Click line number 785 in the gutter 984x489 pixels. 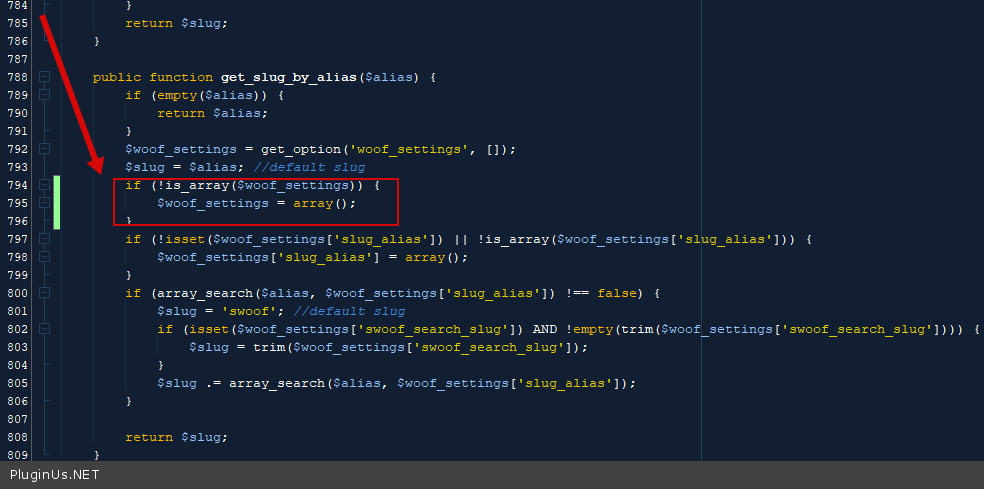pyautogui.click(x=17, y=23)
